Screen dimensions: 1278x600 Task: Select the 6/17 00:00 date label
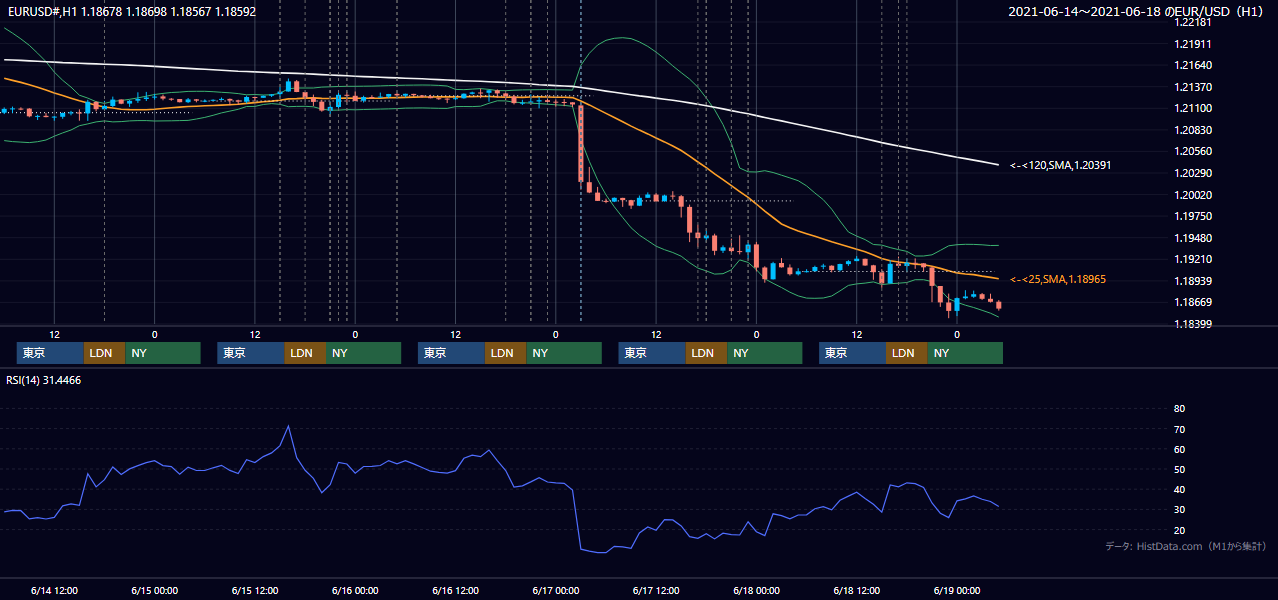[x=555, y=591]
